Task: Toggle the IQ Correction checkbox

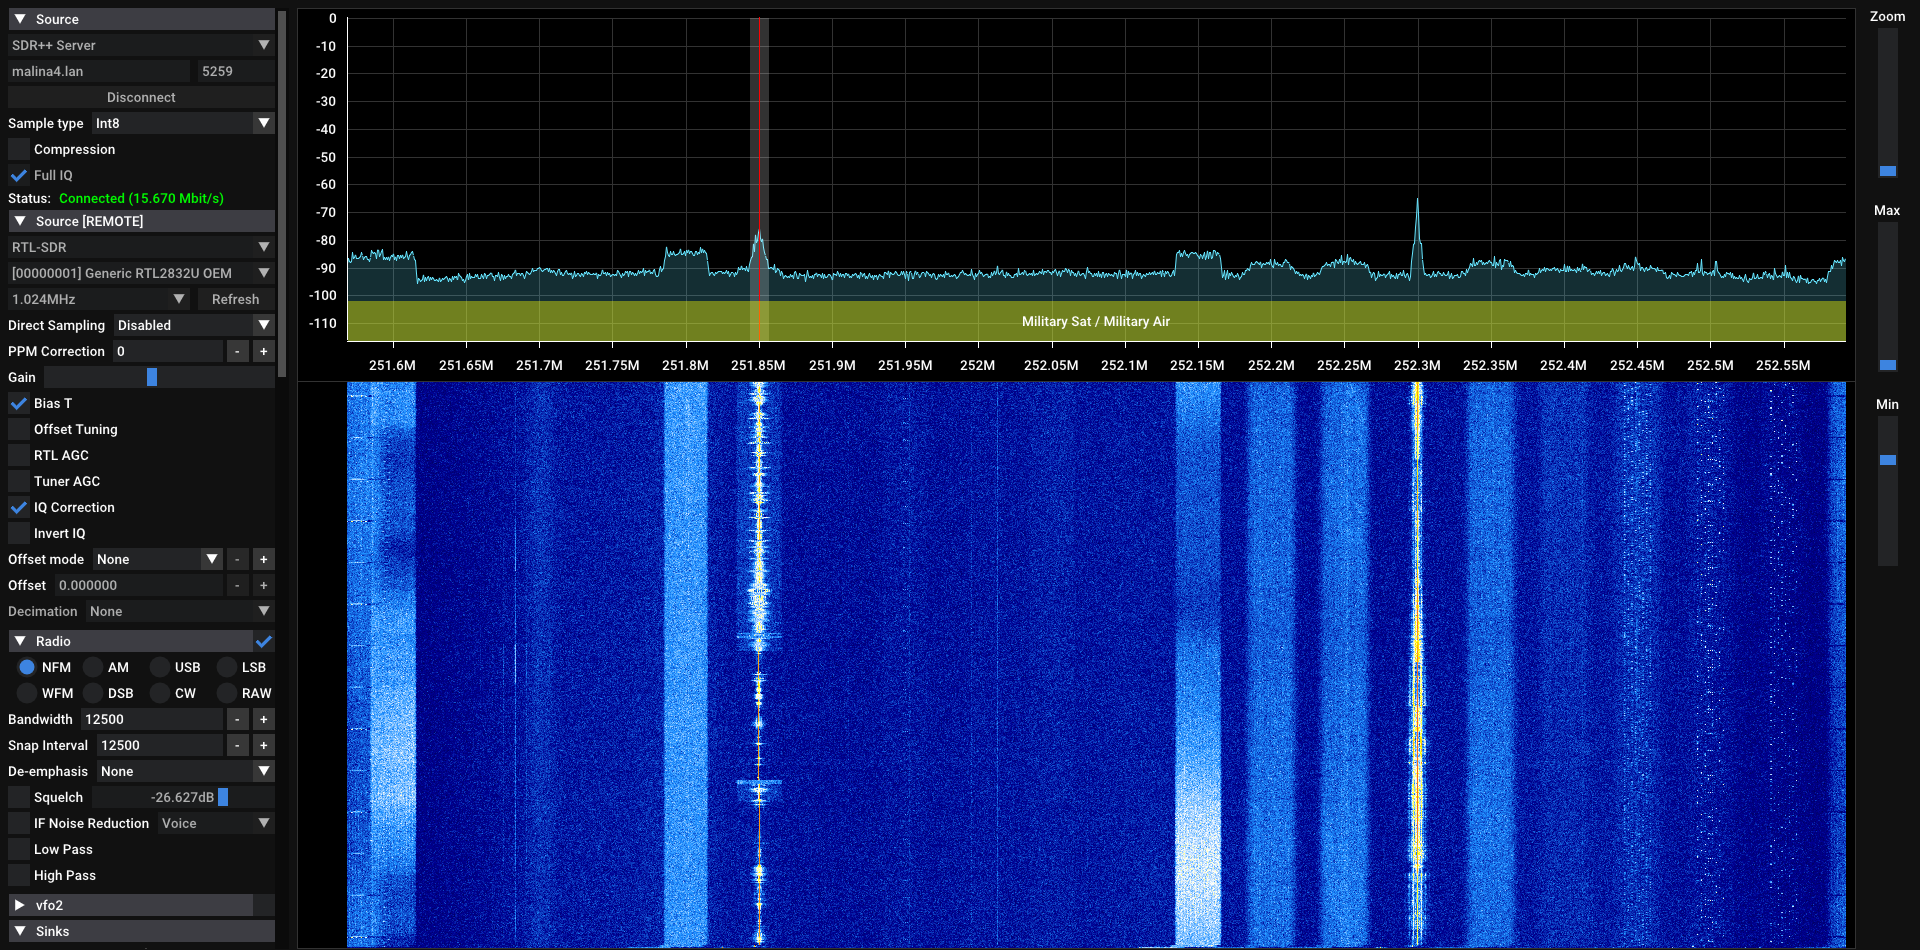Action: coord(19,507)
